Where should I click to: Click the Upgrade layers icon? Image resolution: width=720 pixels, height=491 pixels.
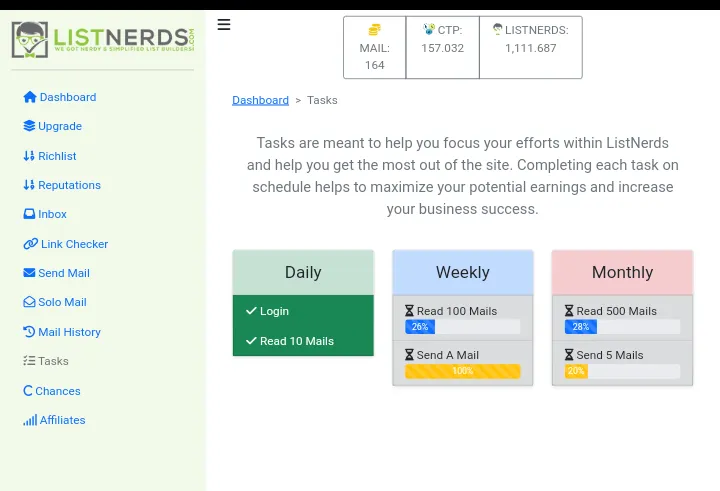29,126
